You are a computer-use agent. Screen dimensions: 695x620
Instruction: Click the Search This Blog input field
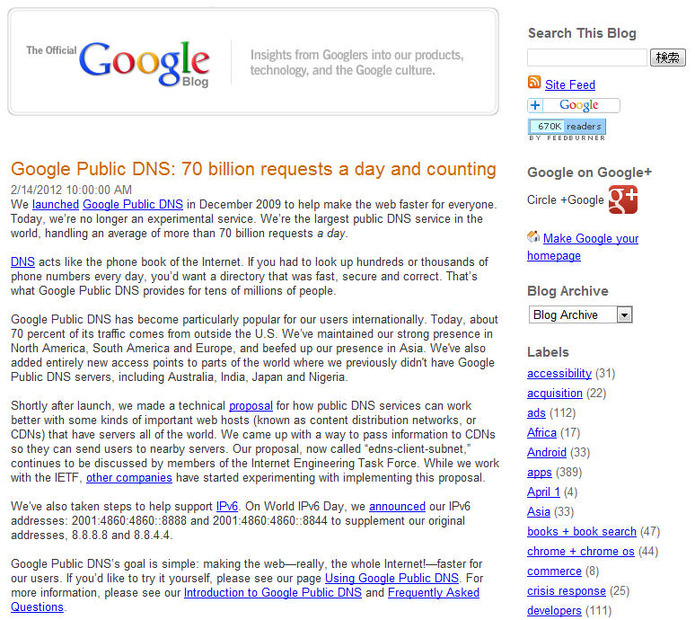[x=587, y=58]
